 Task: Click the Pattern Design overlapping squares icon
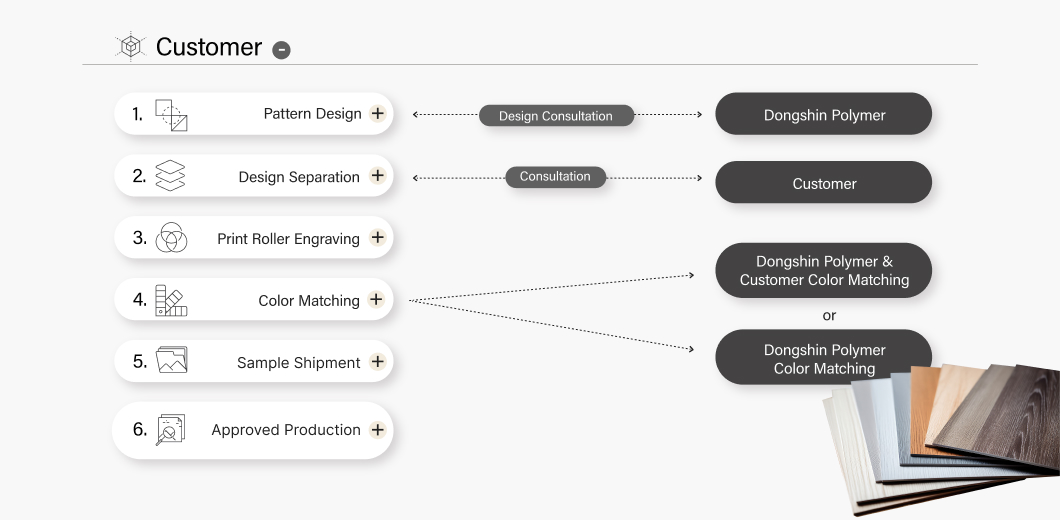171,115
